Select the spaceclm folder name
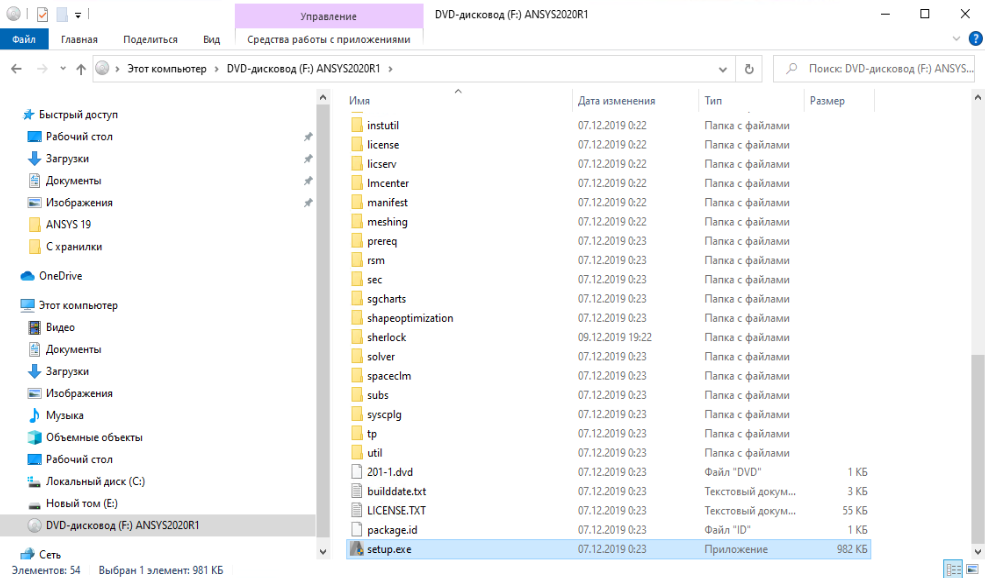This screenshot has width=985, height=578. coord(389,376)
